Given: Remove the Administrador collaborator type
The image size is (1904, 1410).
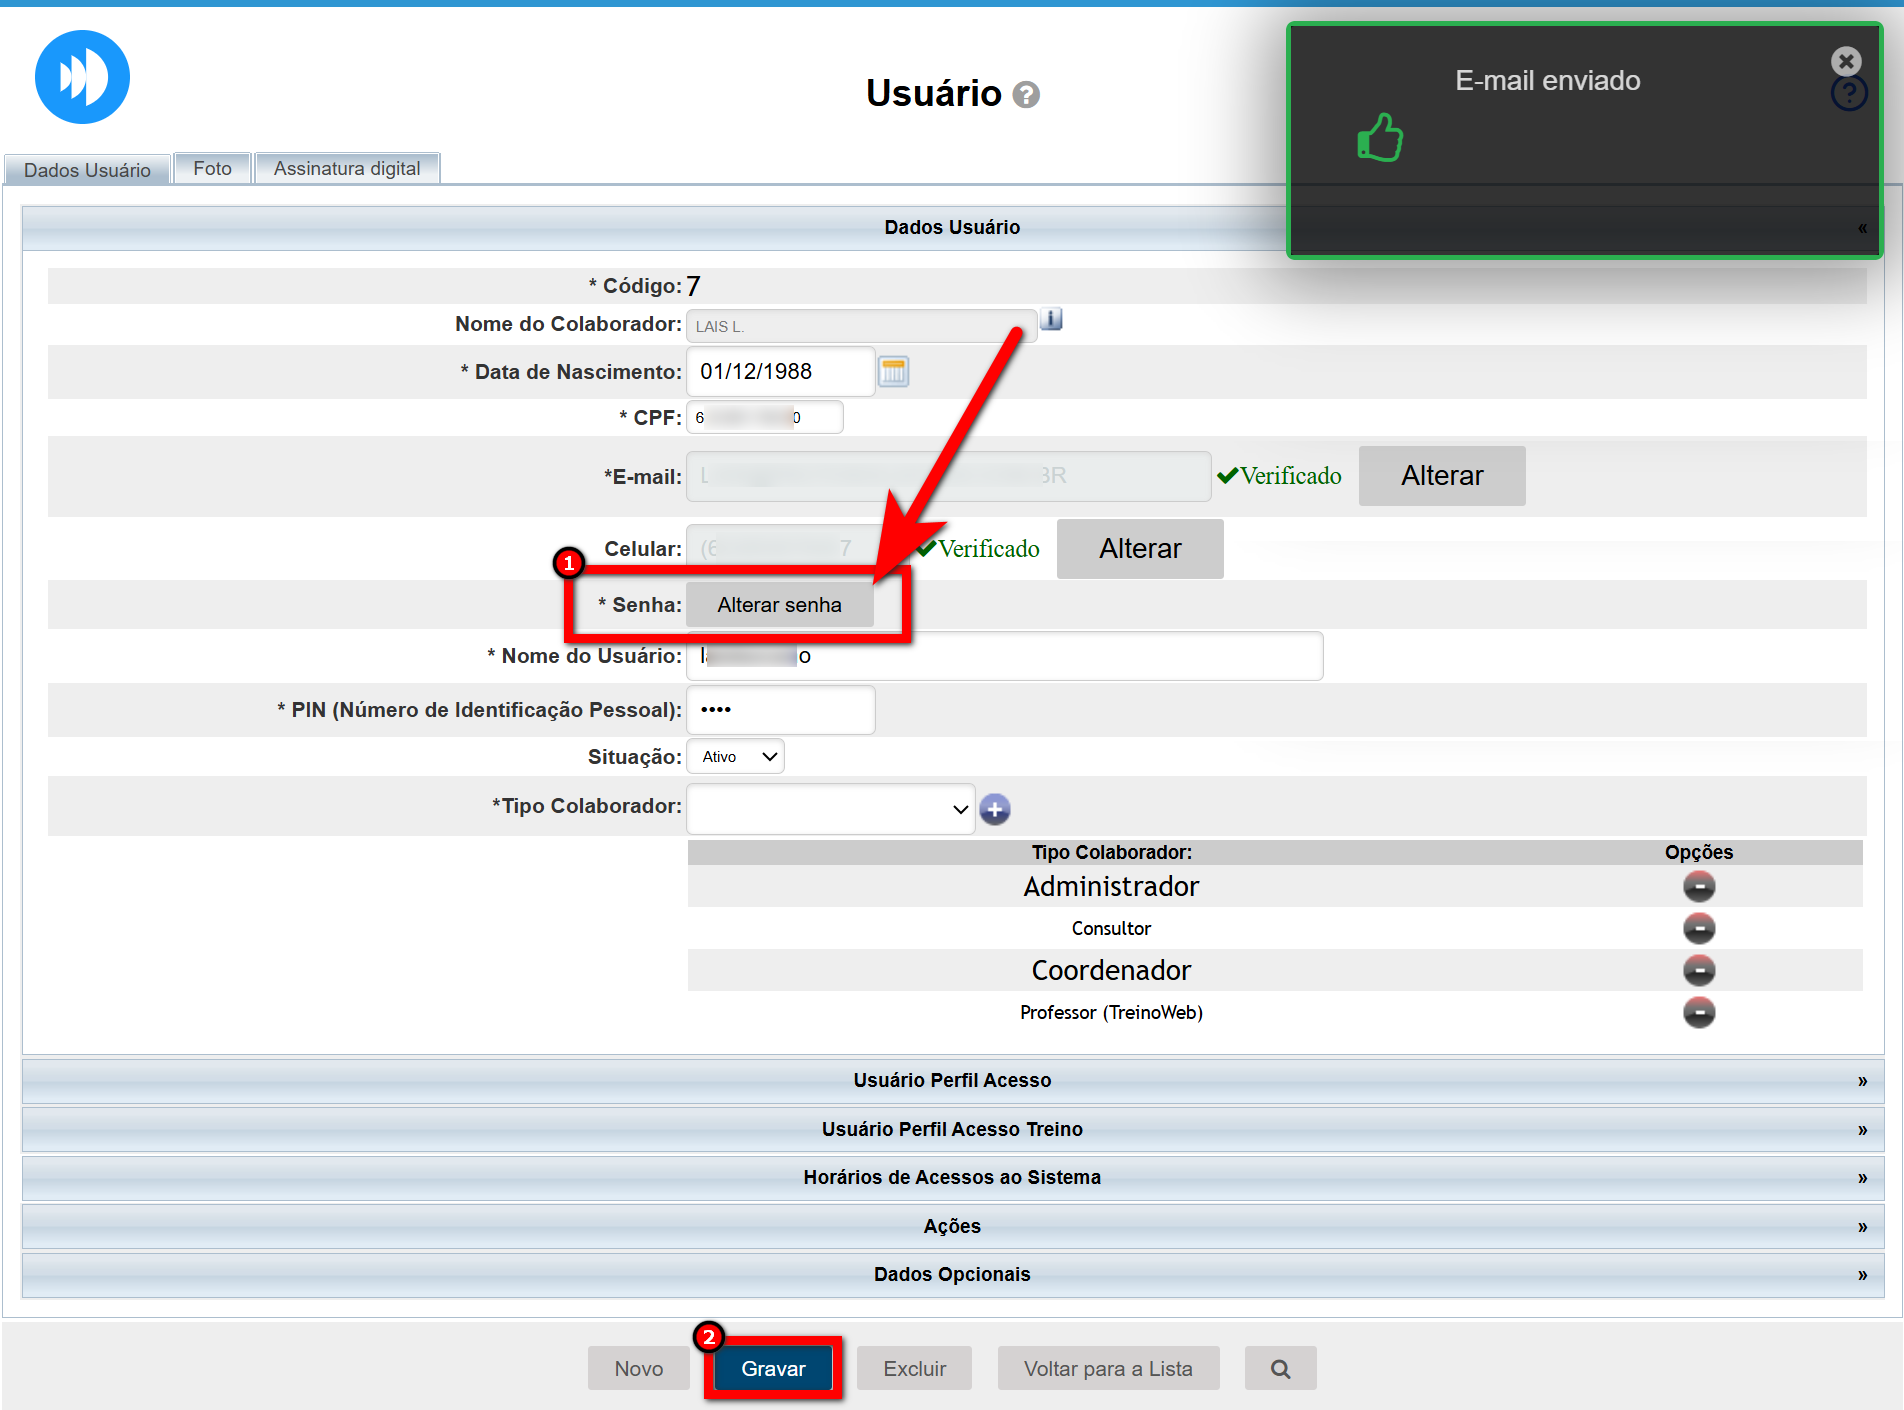Looking at the screenshot, I should (1698, 887).
